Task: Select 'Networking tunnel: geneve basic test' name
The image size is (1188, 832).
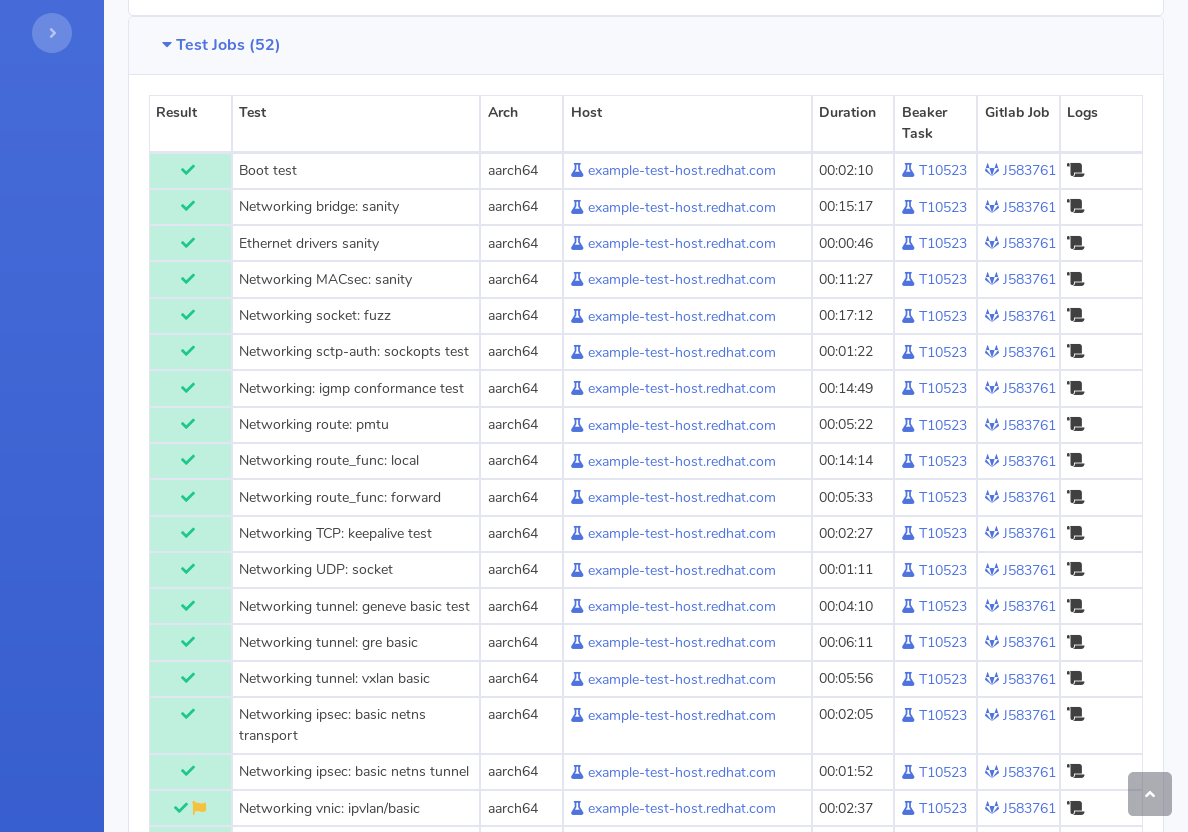Action: pyautogui.click(x=354, y=606)
